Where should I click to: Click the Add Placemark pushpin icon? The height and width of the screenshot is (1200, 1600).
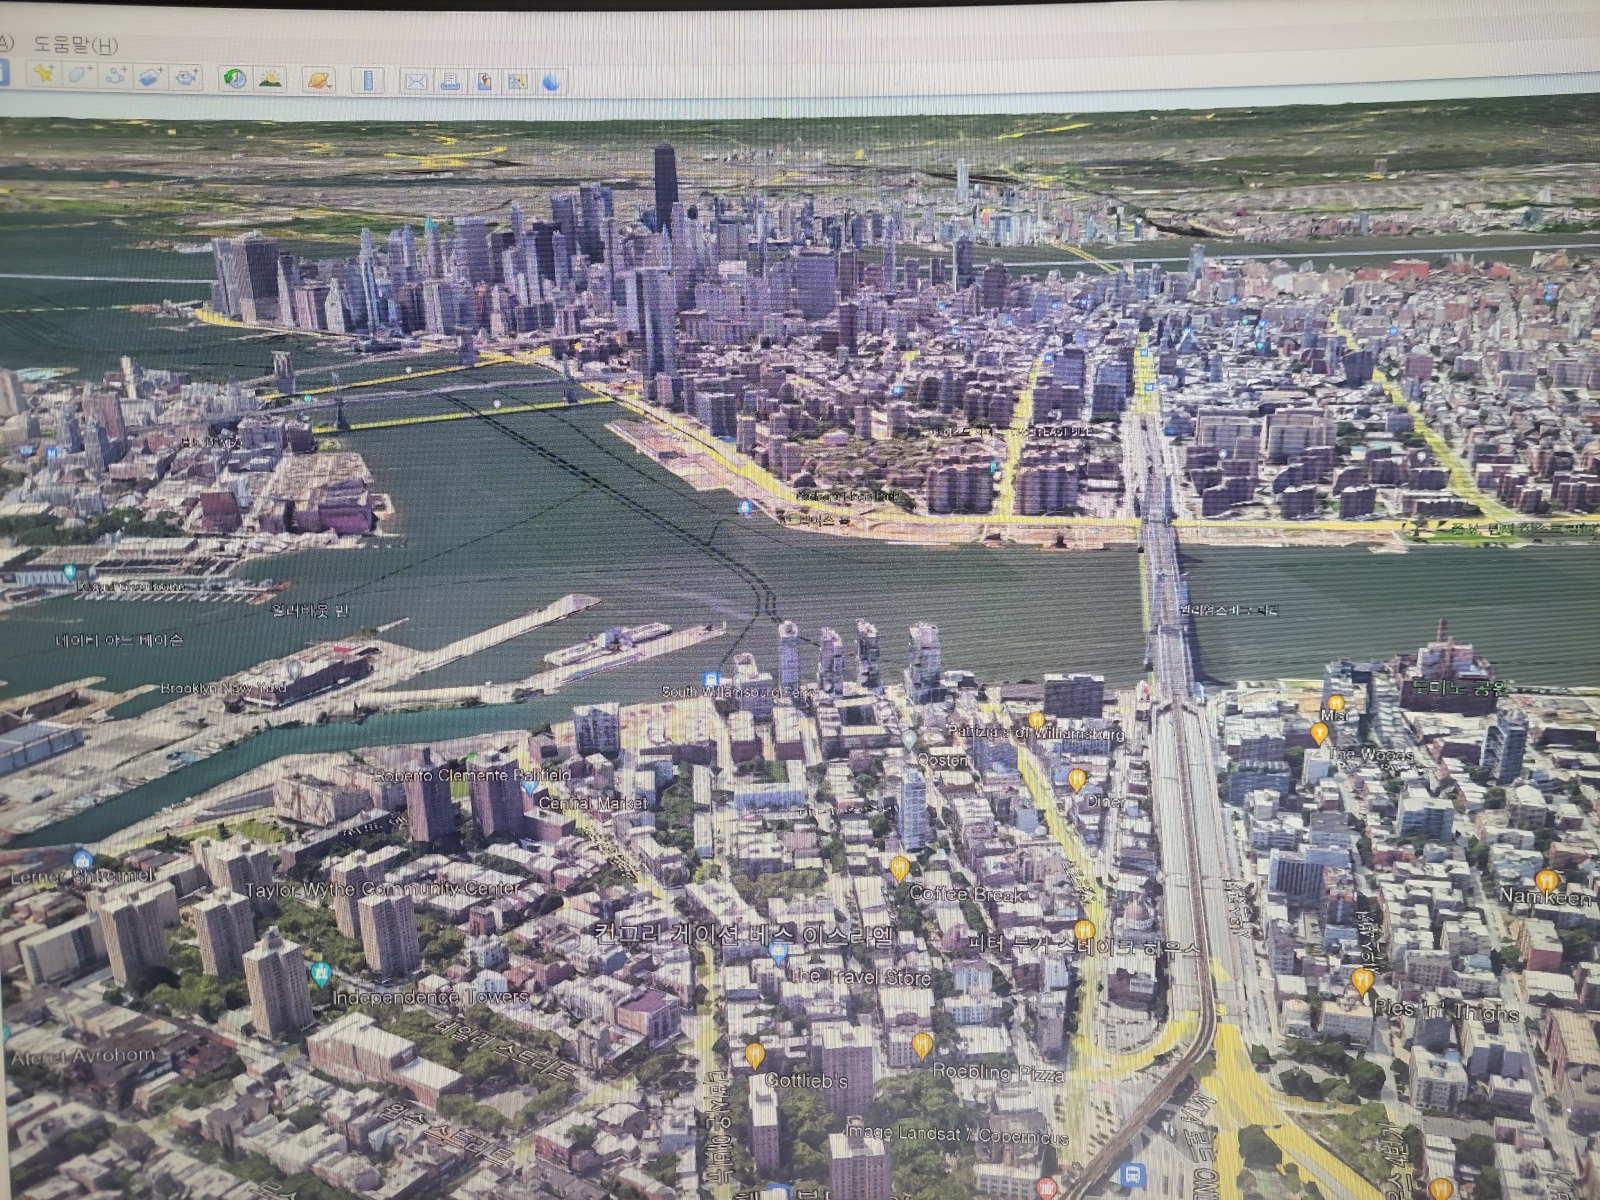click(43, 73)
